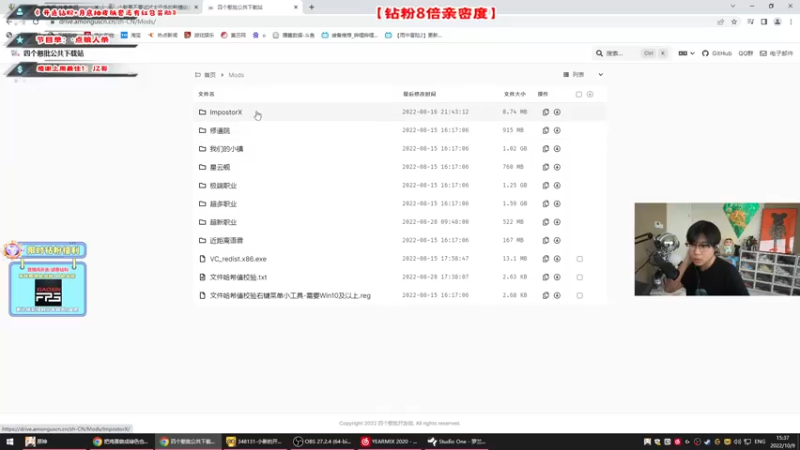The height and width of the screenshot is (450, 800).
Task: Copy link for the 1.59 GB folder
Action: [x=545, y=204]
